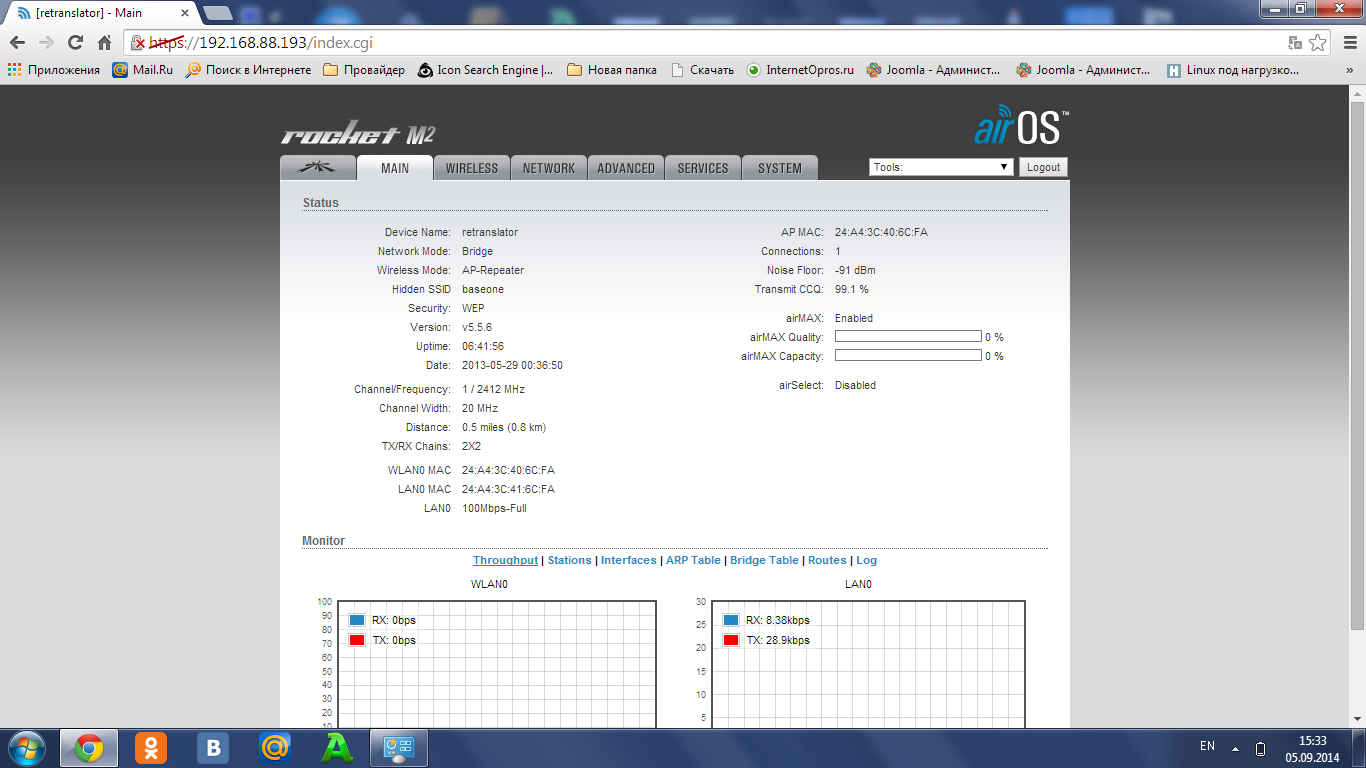This screenshot has height=768, width=1366.
Task: View the Log monitor link
Action: click(866, 561)
